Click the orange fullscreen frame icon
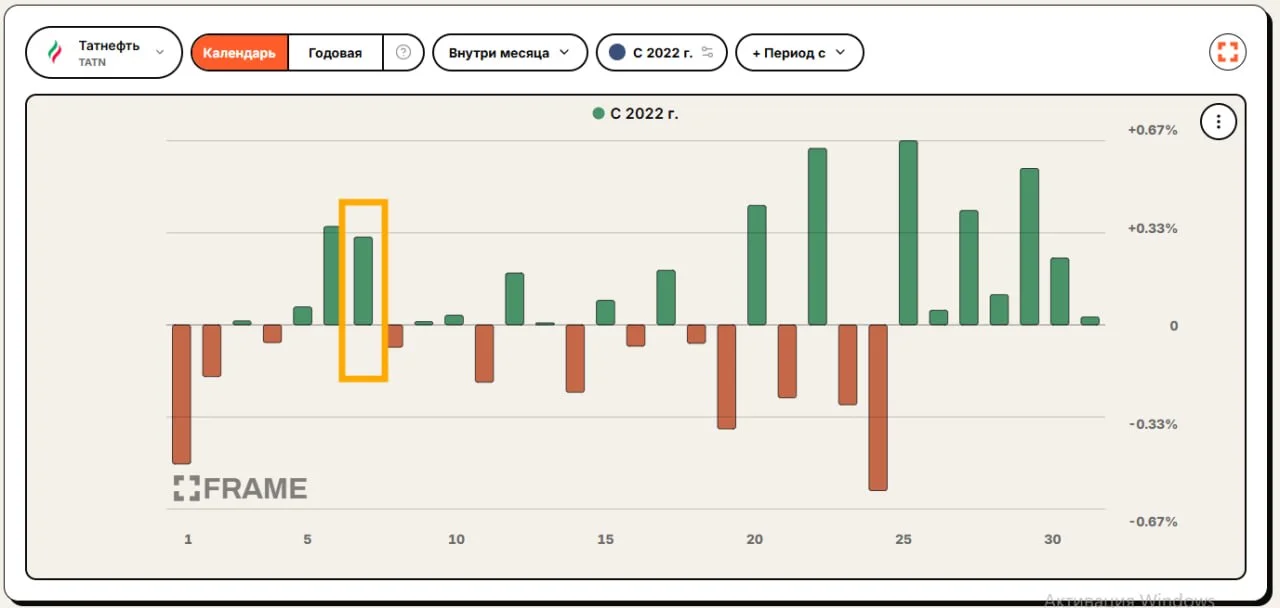The height and width of the screenshot is (608, 1280). click(x=1227, y=52)
